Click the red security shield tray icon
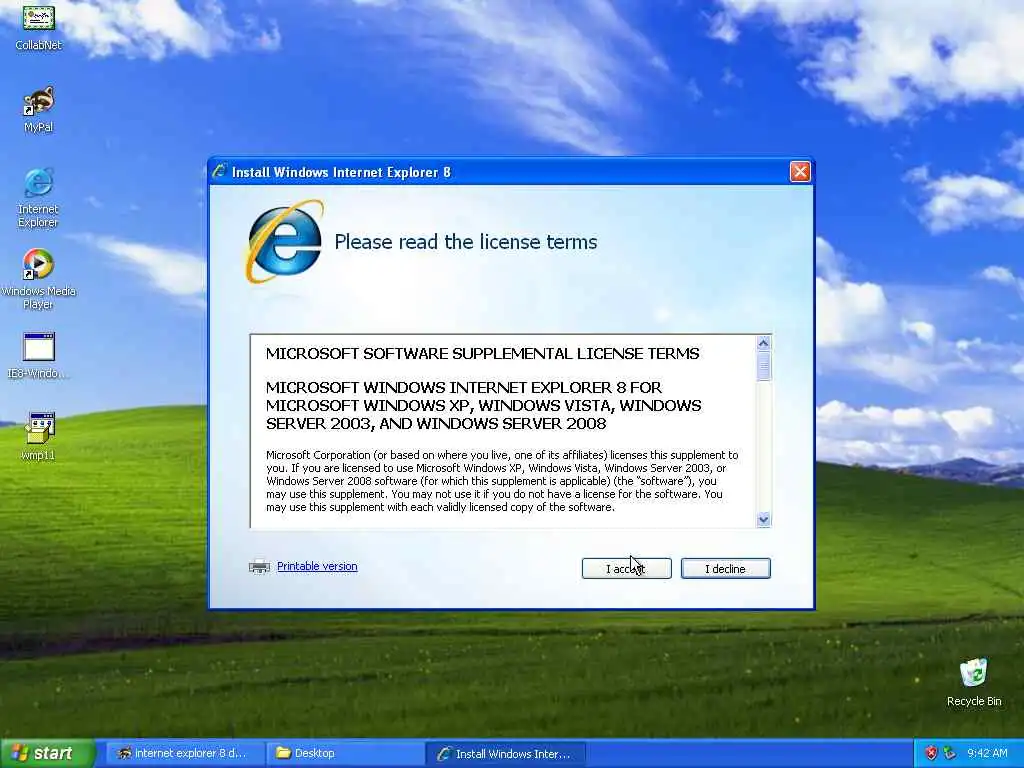The width and height of the screenshot is (1024, 768). (931, 754)
